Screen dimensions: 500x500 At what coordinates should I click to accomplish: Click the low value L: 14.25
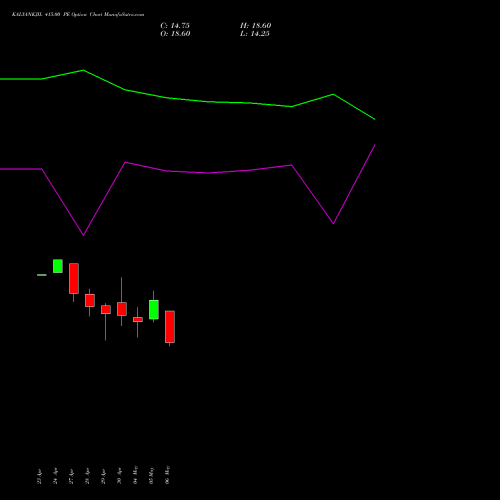click(255, 34)
